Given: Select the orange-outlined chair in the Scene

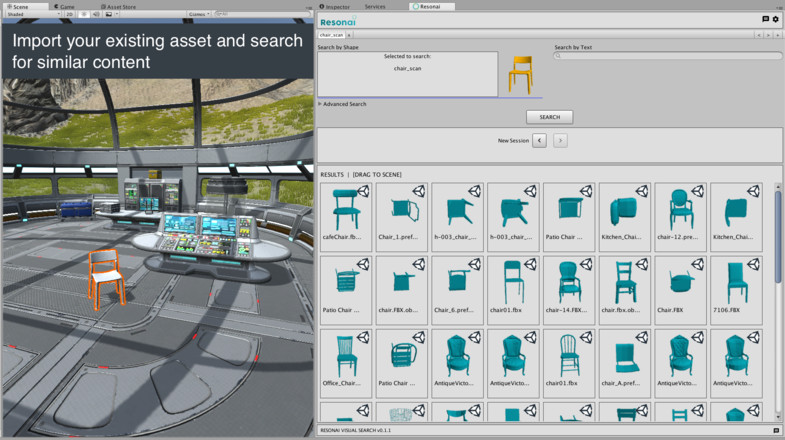Looking at the screenshot, I should tap(106, 279).
